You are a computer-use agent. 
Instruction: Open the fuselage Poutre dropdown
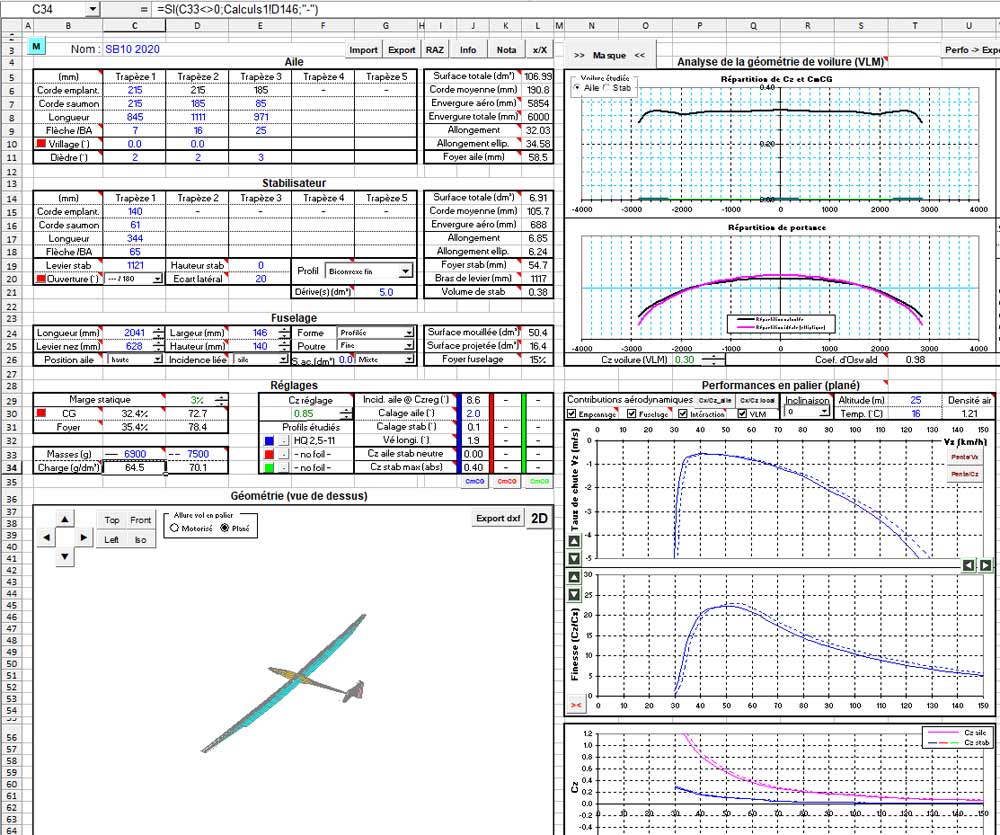point(409,346)
